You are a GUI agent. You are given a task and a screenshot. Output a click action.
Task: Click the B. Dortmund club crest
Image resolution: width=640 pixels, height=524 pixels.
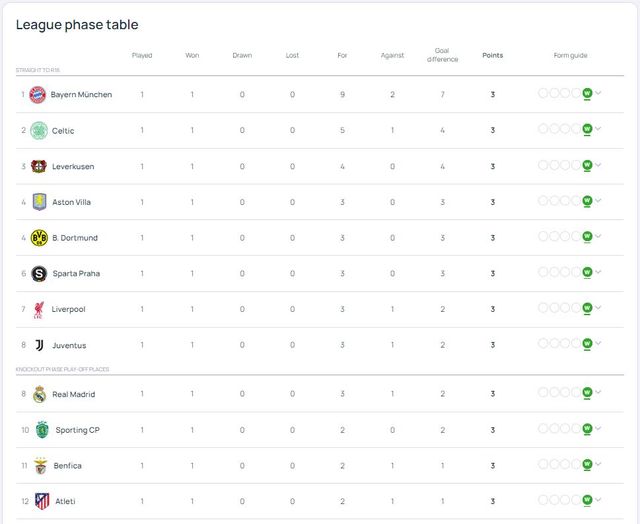tap(39, 238)
